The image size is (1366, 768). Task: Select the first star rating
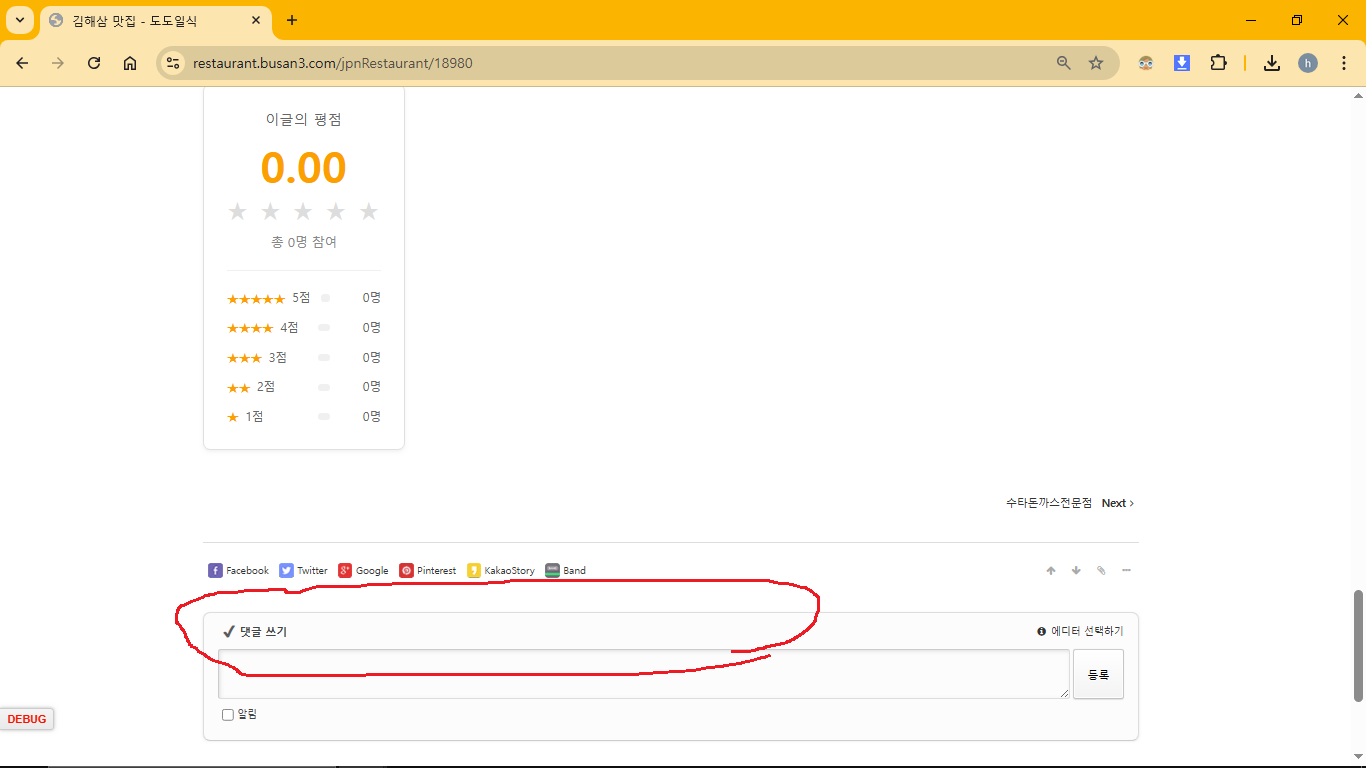(x=237, y=212)
